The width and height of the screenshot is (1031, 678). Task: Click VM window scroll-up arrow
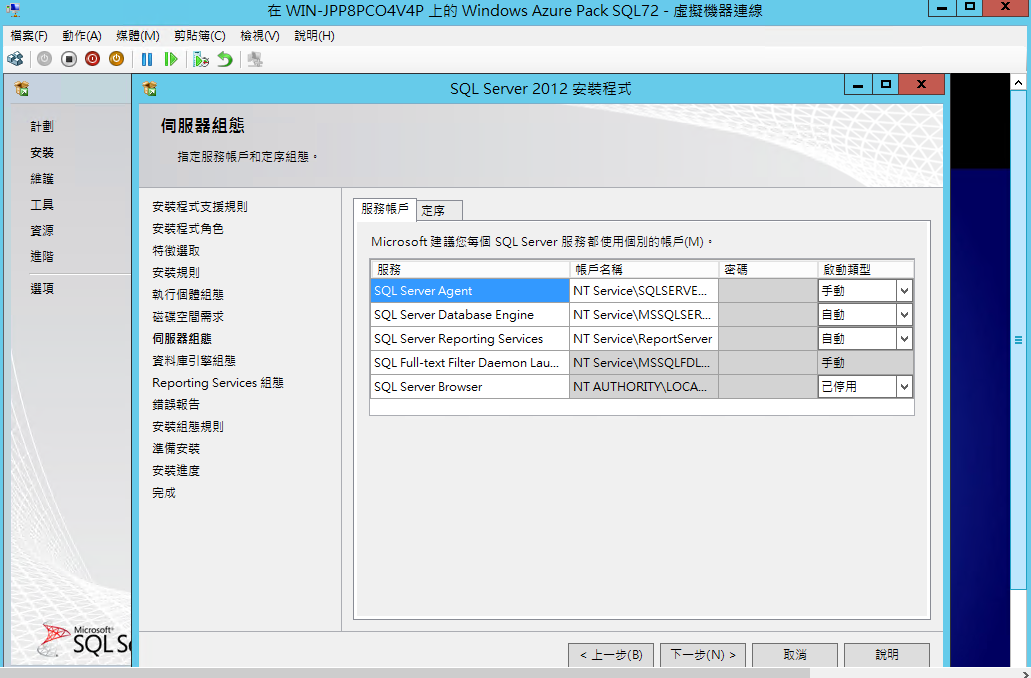tap(1019, 83)
